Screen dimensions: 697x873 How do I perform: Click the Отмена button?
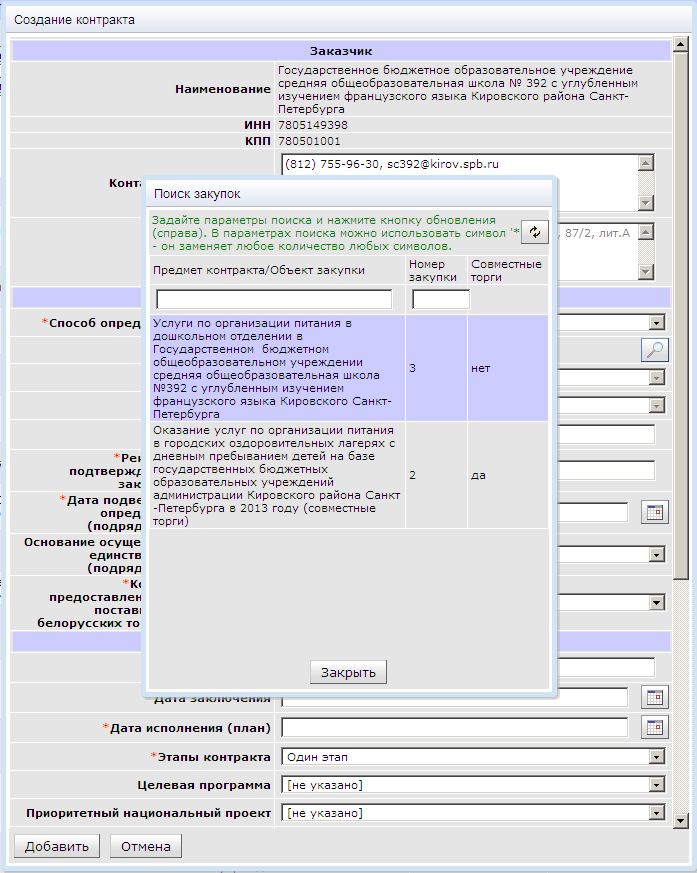coord(146,846)
